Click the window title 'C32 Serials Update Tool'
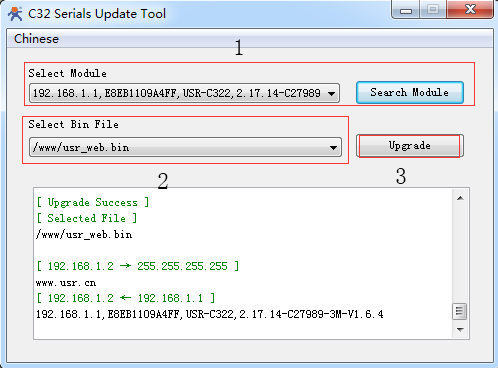 pos(97,14)
